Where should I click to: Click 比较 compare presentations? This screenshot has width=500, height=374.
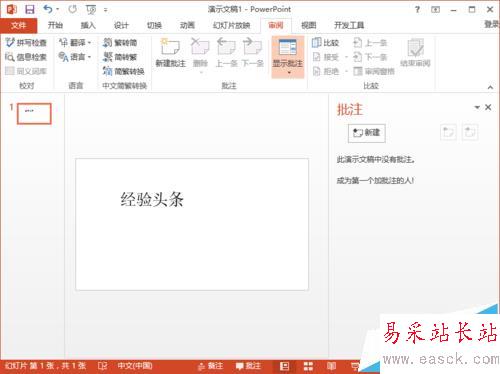click(326, 42)
